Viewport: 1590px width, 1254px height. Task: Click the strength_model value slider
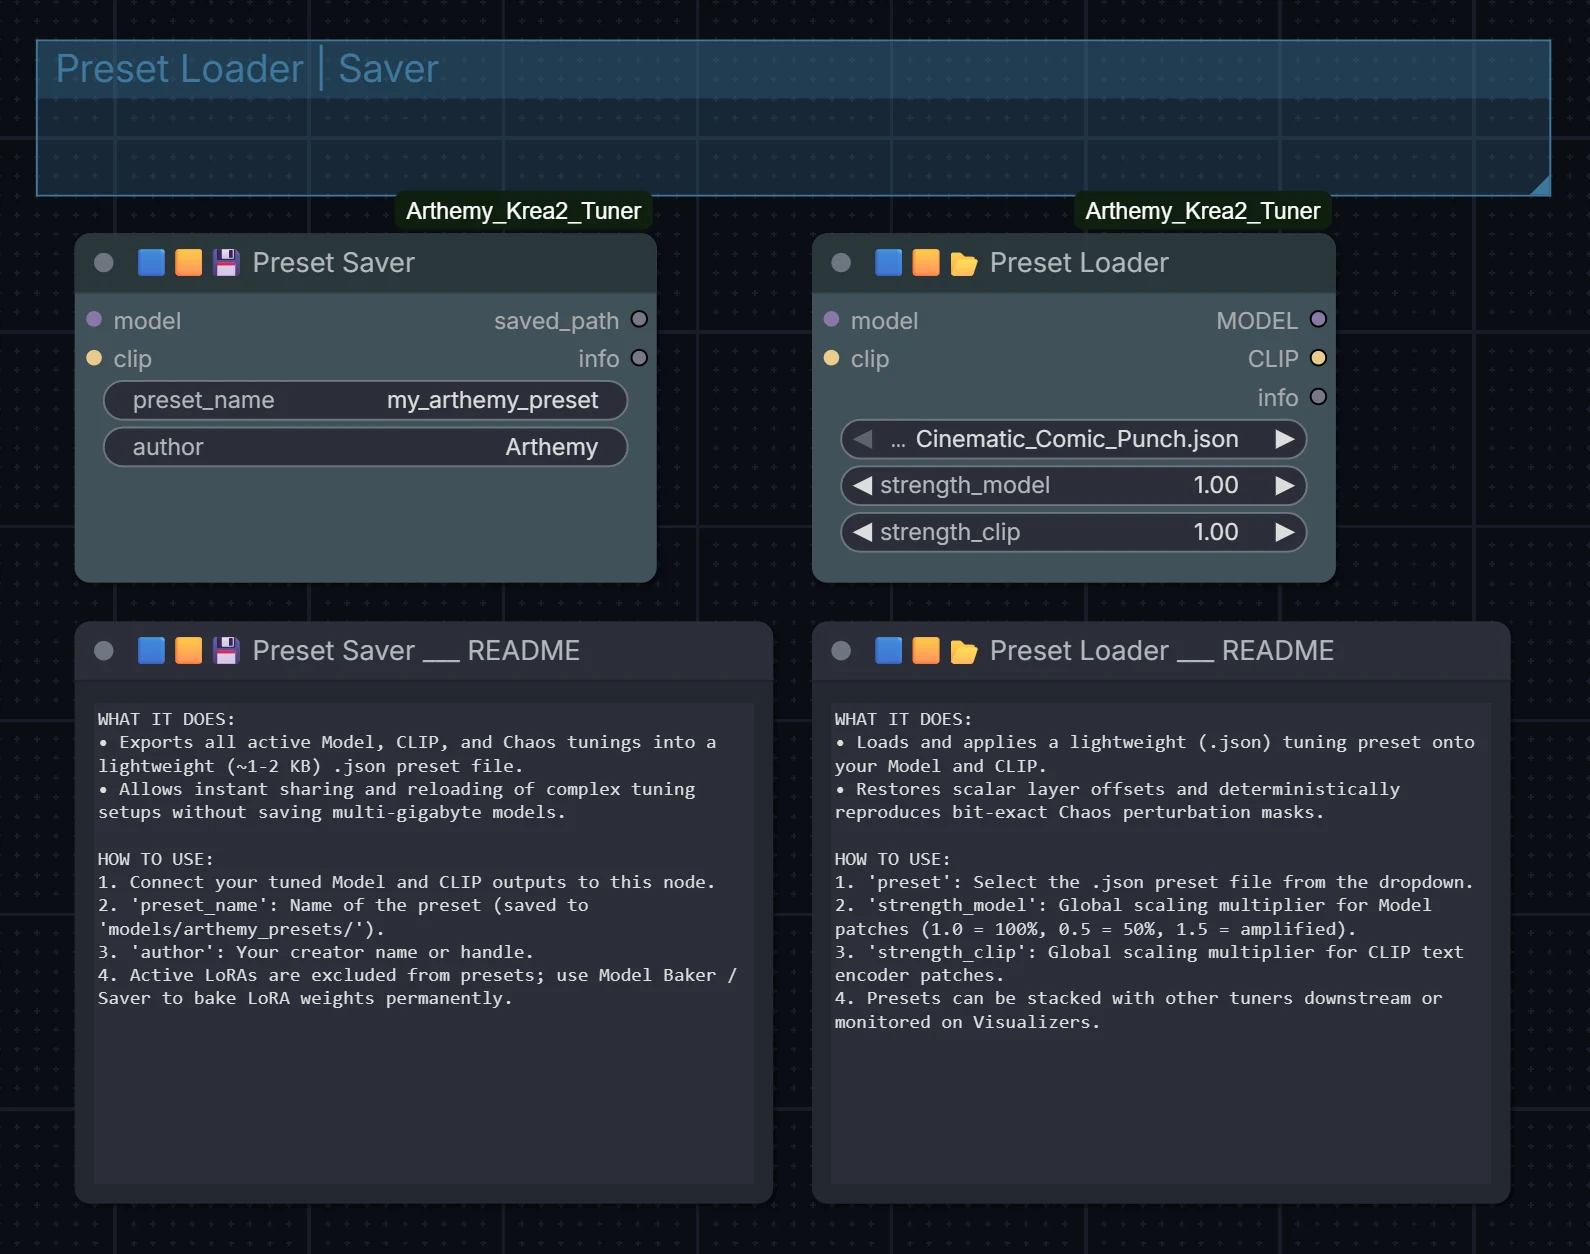point(1074,485)
